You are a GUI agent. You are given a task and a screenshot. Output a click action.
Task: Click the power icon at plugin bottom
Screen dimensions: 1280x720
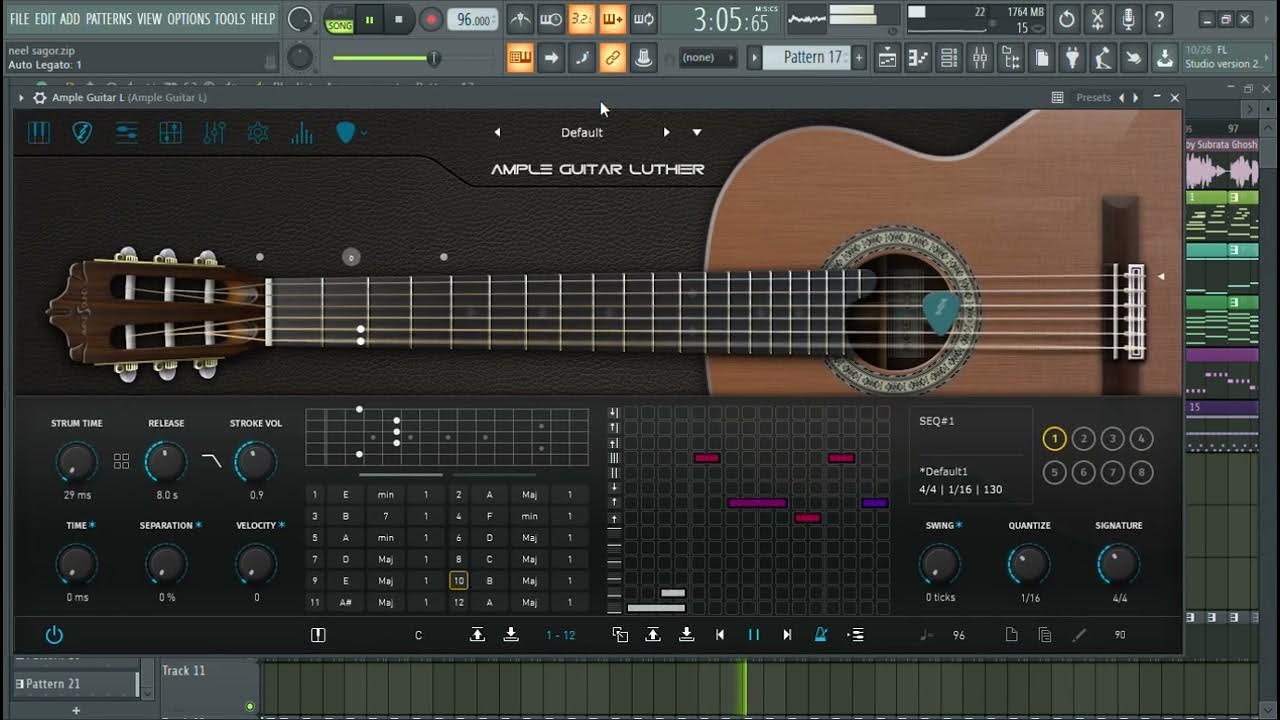pyautogui.click(x=54, y=635)
